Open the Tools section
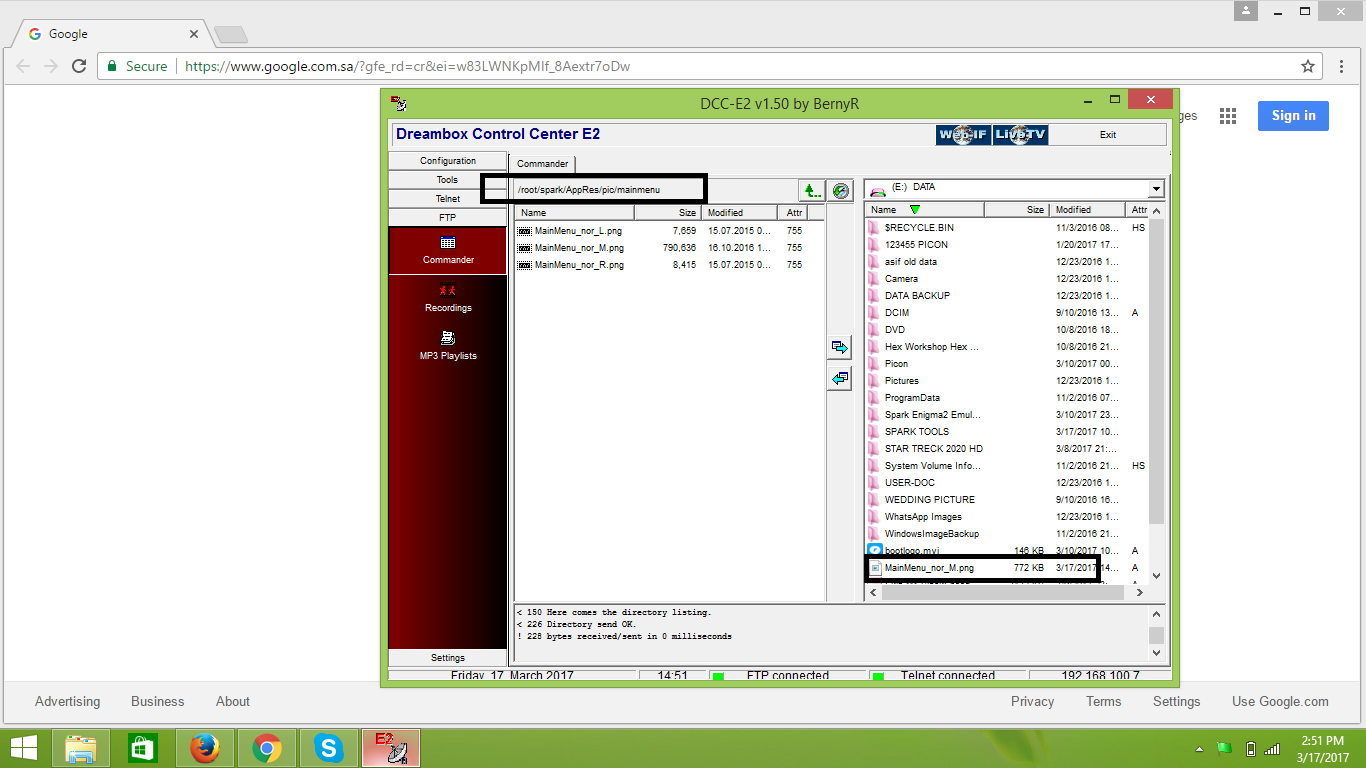The height and width of the screenshot is (768, 1366). click(448, 180)
